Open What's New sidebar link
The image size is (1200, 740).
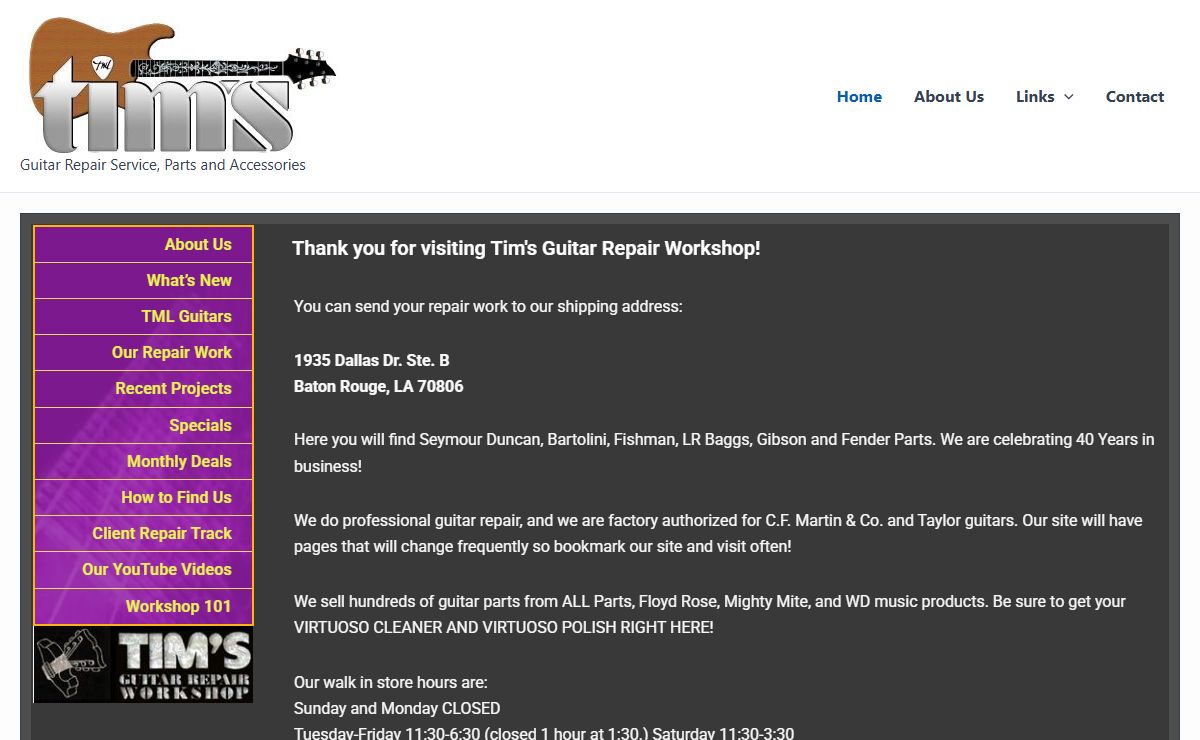point(143,280)
